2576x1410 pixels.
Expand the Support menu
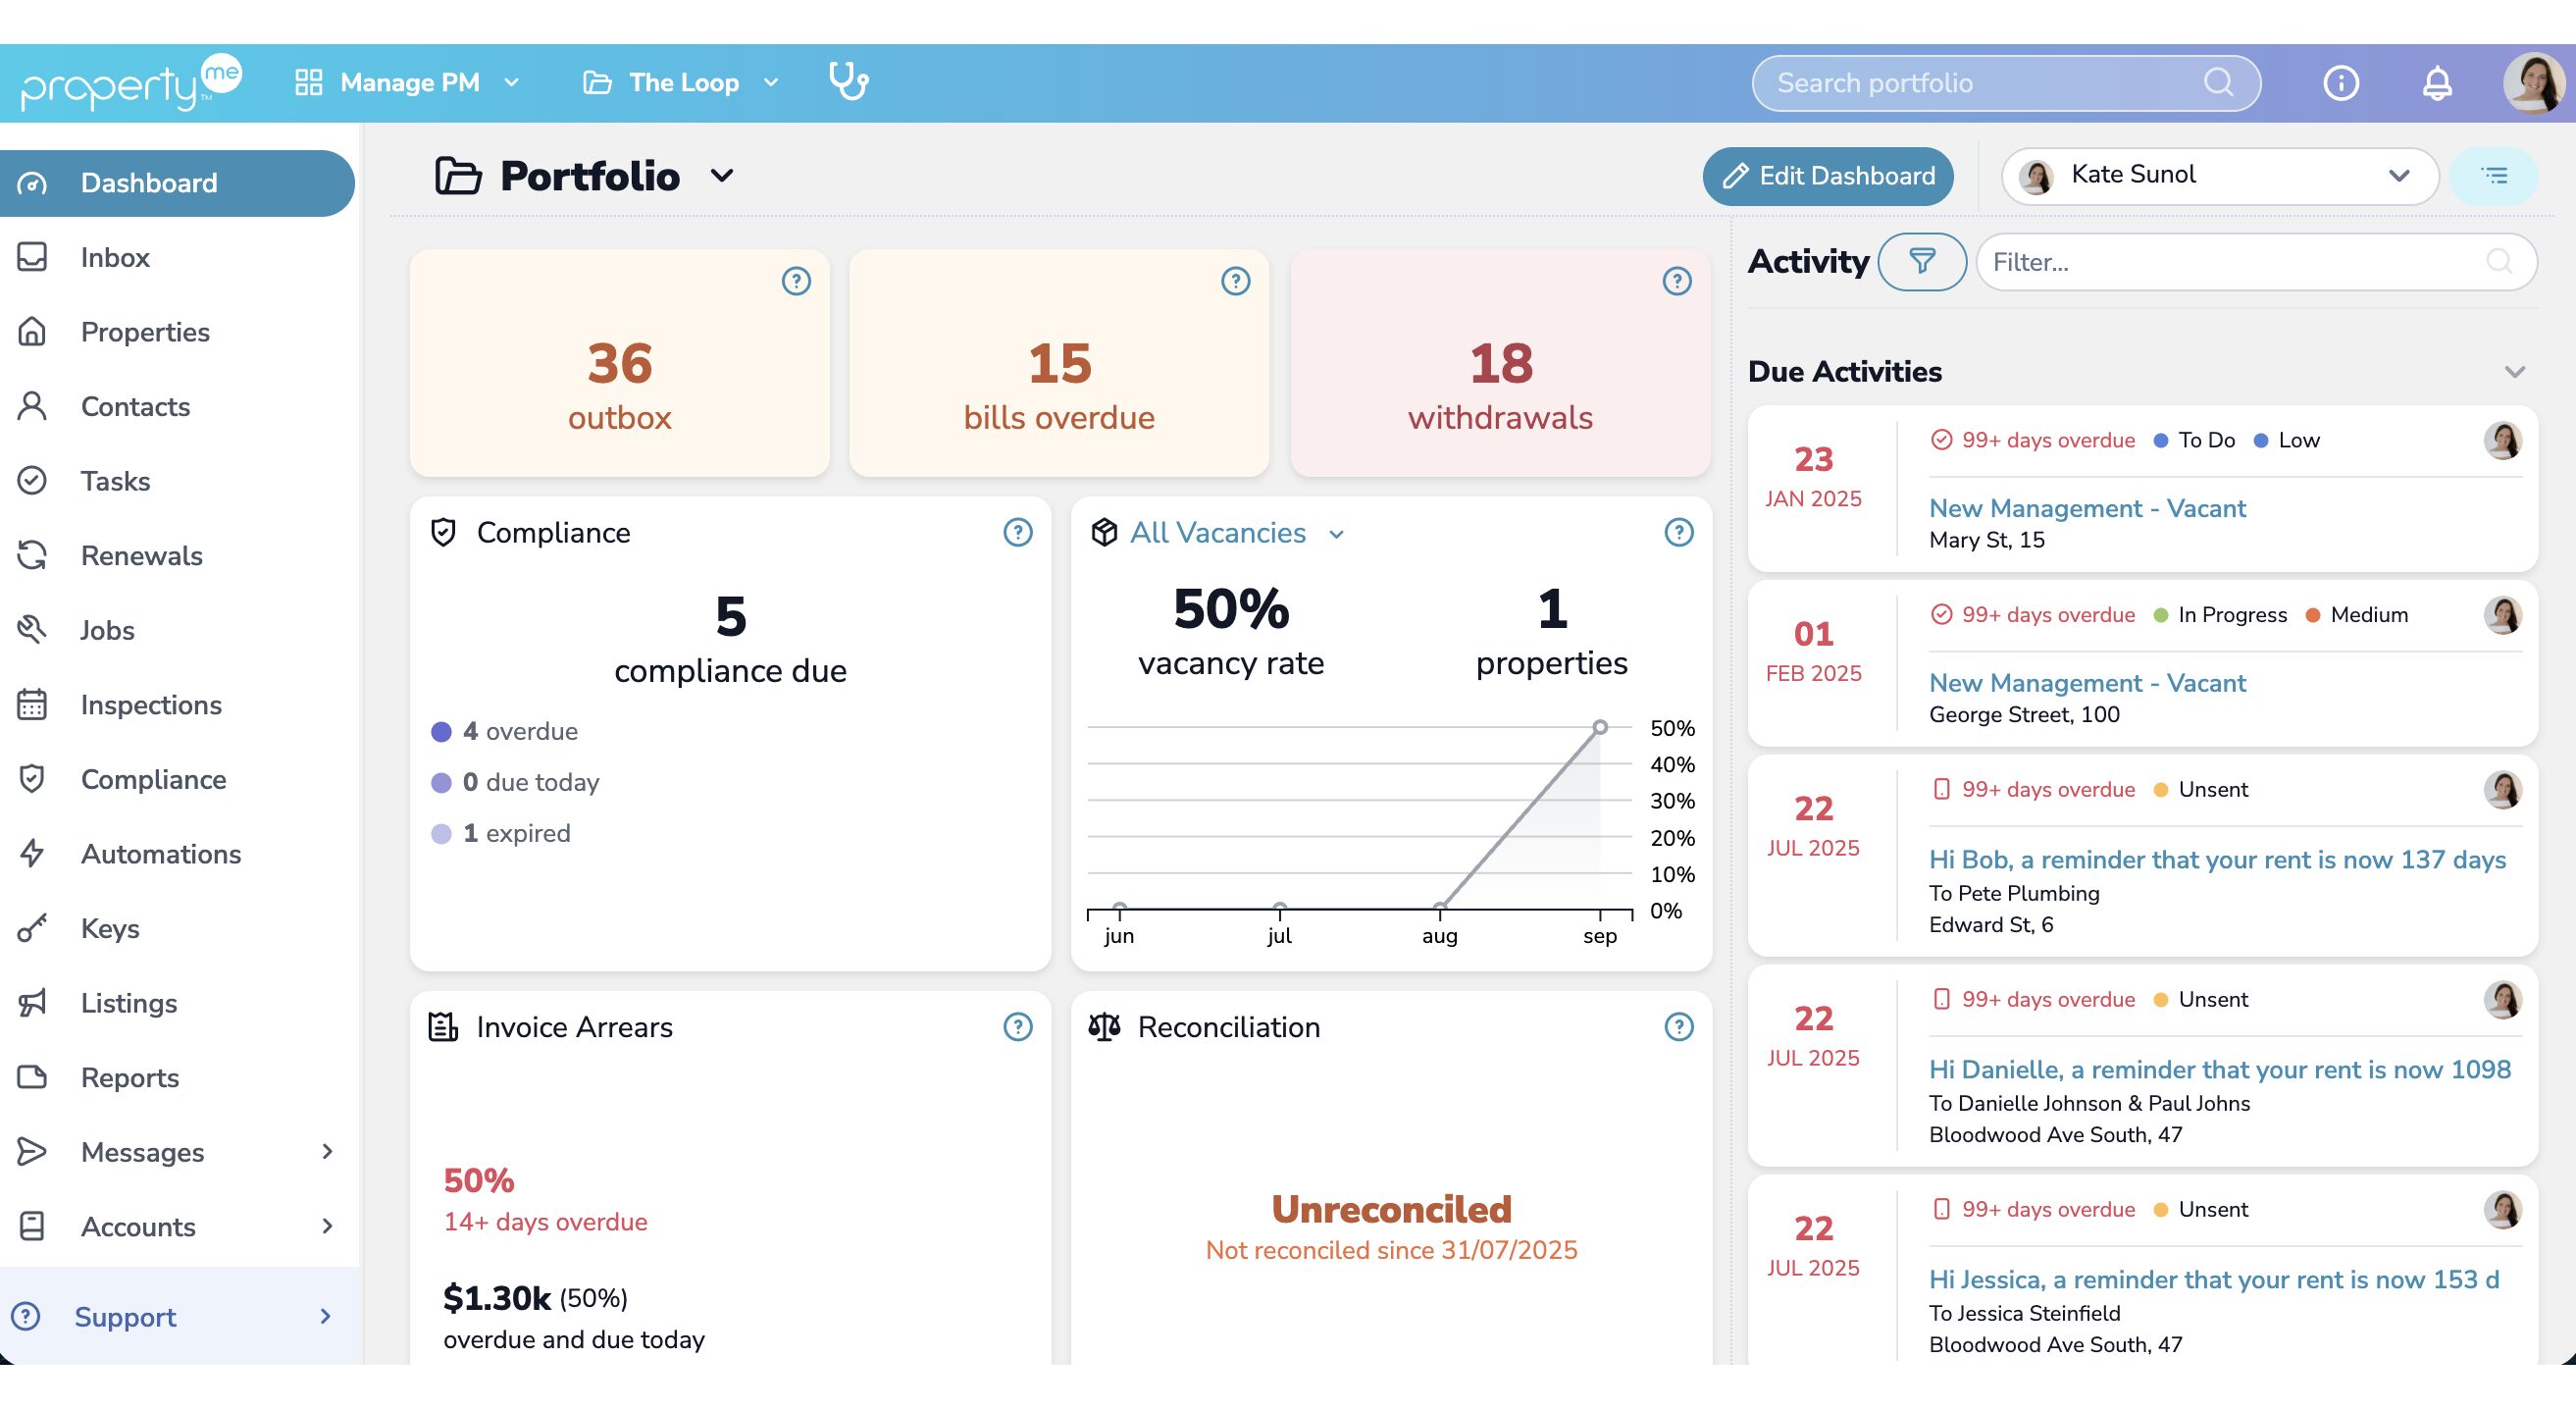point(179,1316)
